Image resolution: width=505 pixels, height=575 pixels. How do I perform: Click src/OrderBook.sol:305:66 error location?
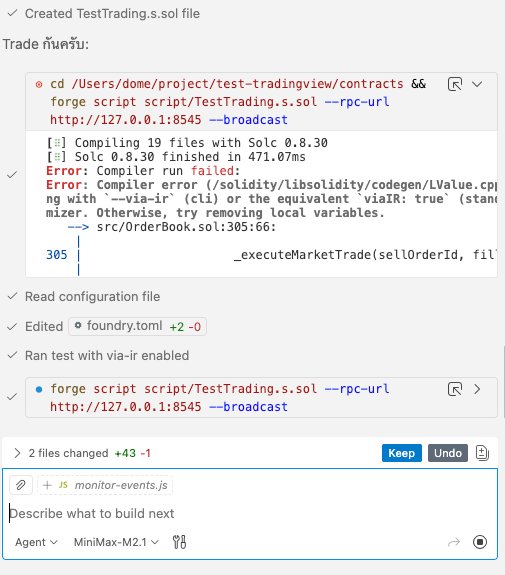point(186,227)
